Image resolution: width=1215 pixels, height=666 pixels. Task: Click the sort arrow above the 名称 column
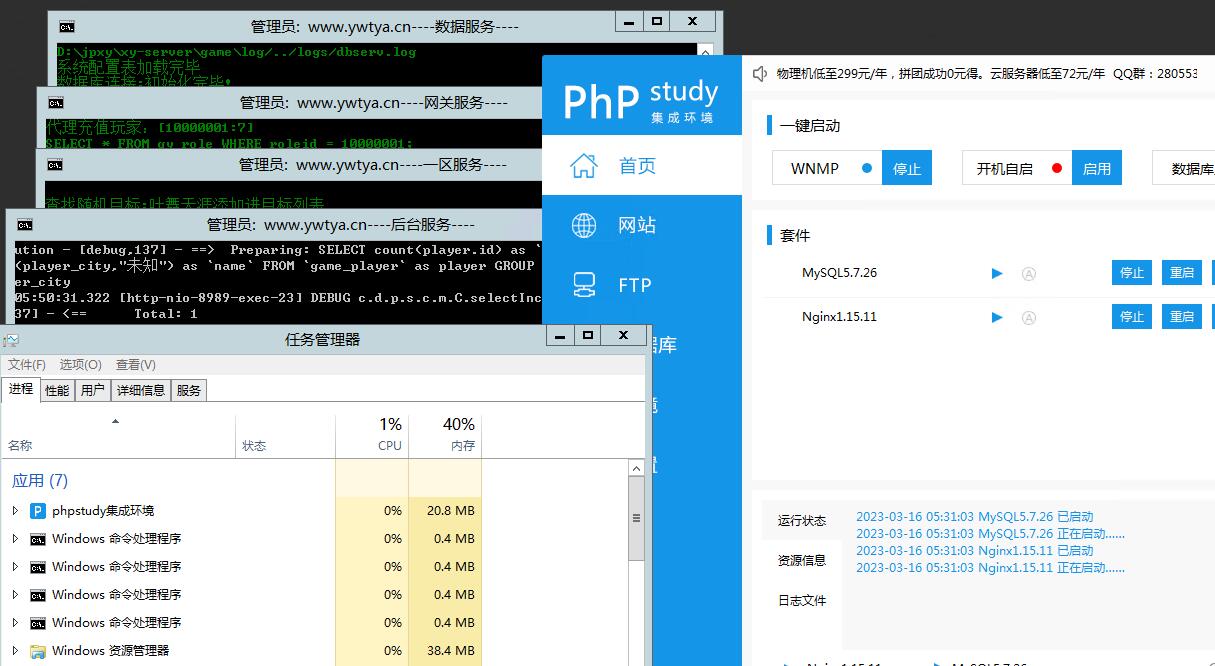pyautogui.click(x=115, y=422)
